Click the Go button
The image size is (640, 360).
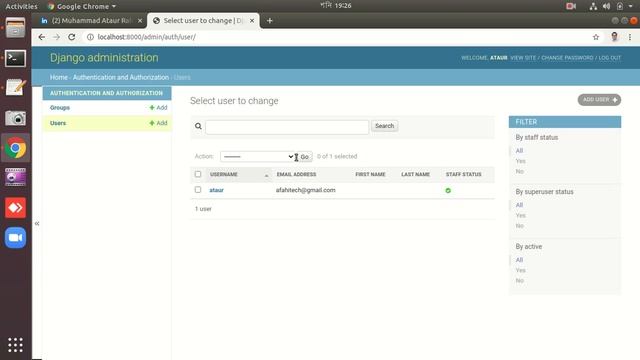click(304, 157)
